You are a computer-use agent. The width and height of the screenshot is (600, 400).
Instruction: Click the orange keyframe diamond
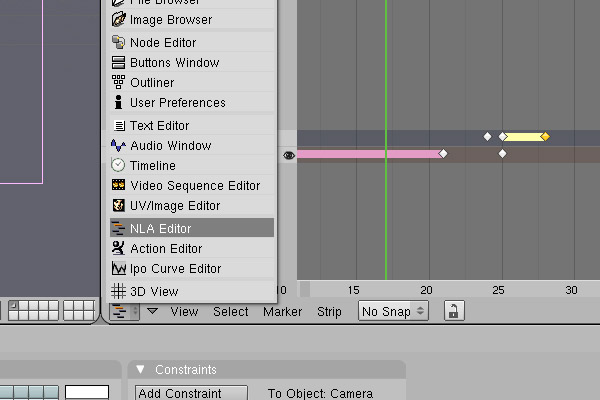pos(545,136)
